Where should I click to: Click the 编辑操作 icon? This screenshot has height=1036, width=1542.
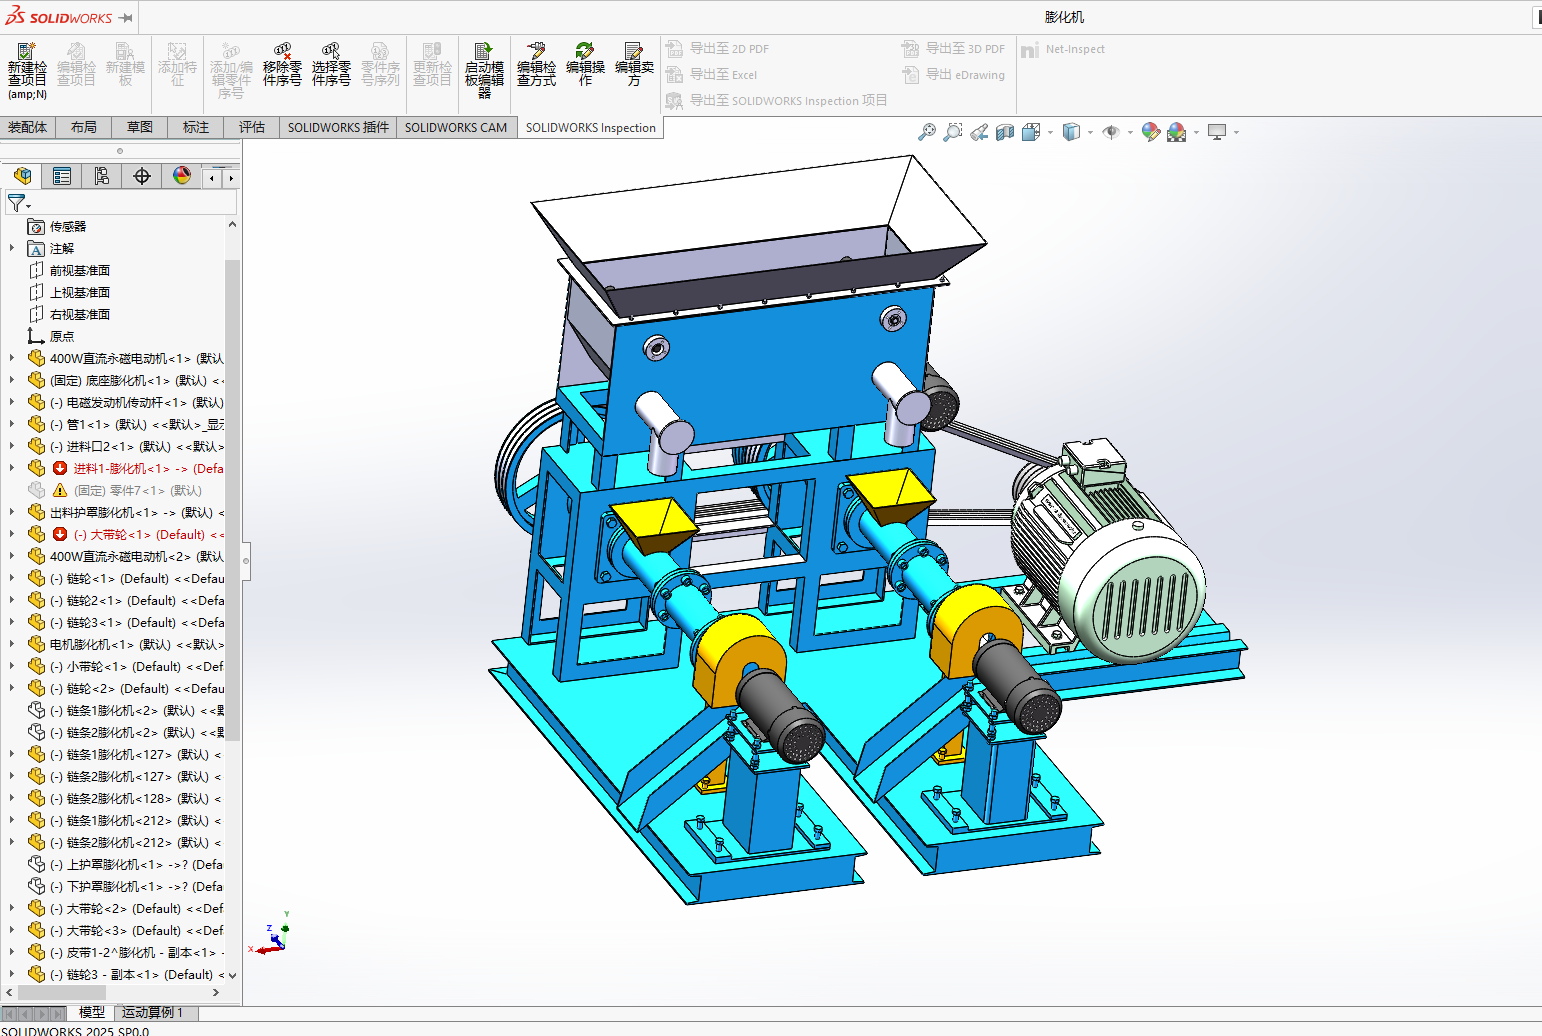[x=585, y=65]
